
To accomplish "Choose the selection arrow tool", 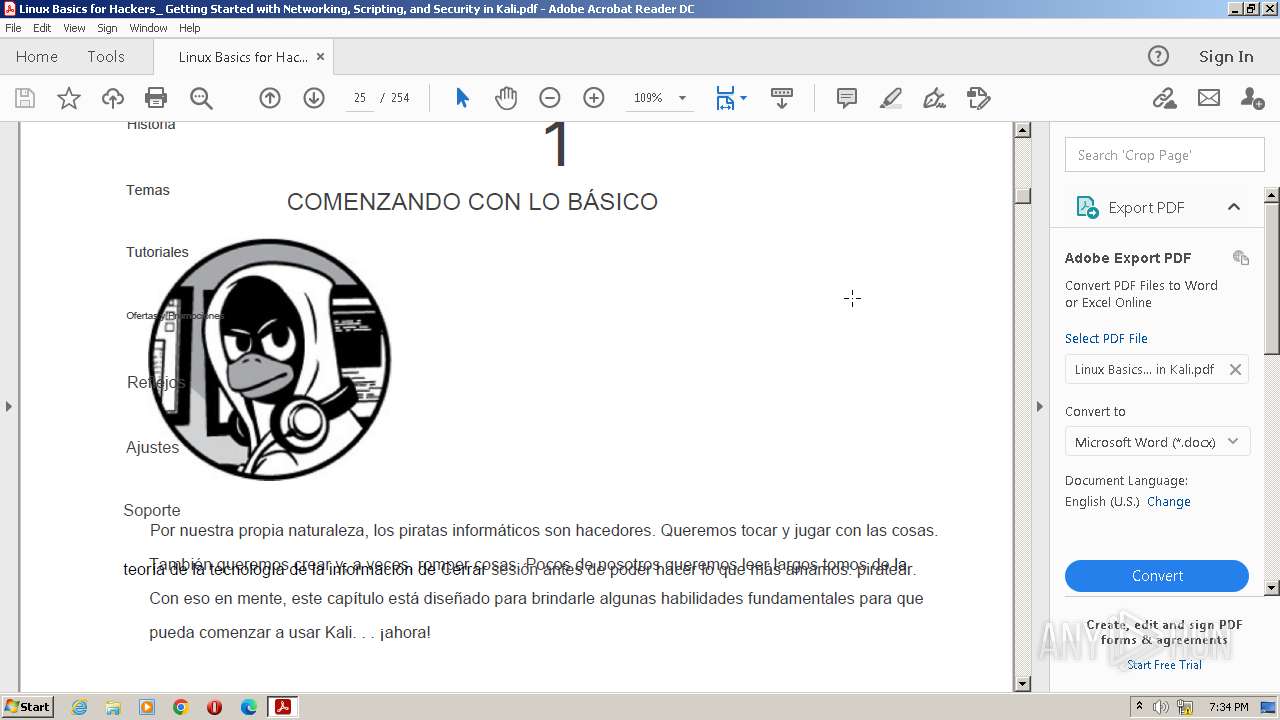I will [462, 98].
